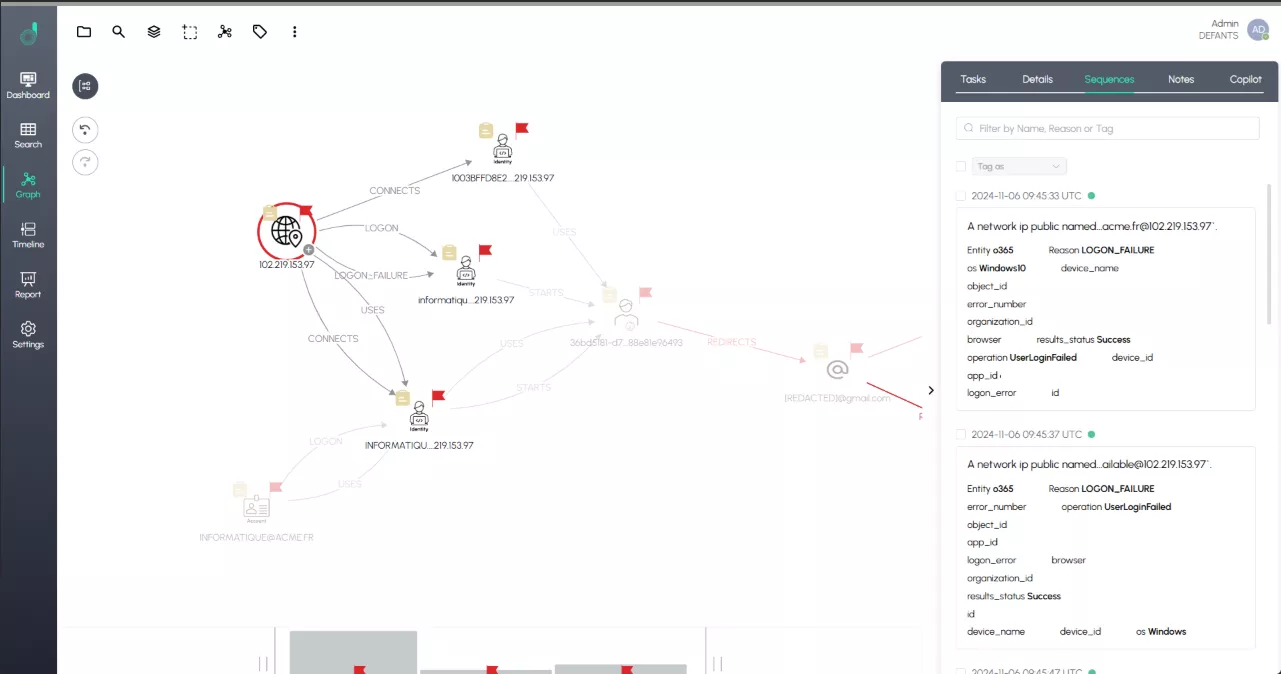Screen dimensions: 1281x674
Task: Switch to the Sequences tab
Action: pyautogui.click(x=1109, y=79)
